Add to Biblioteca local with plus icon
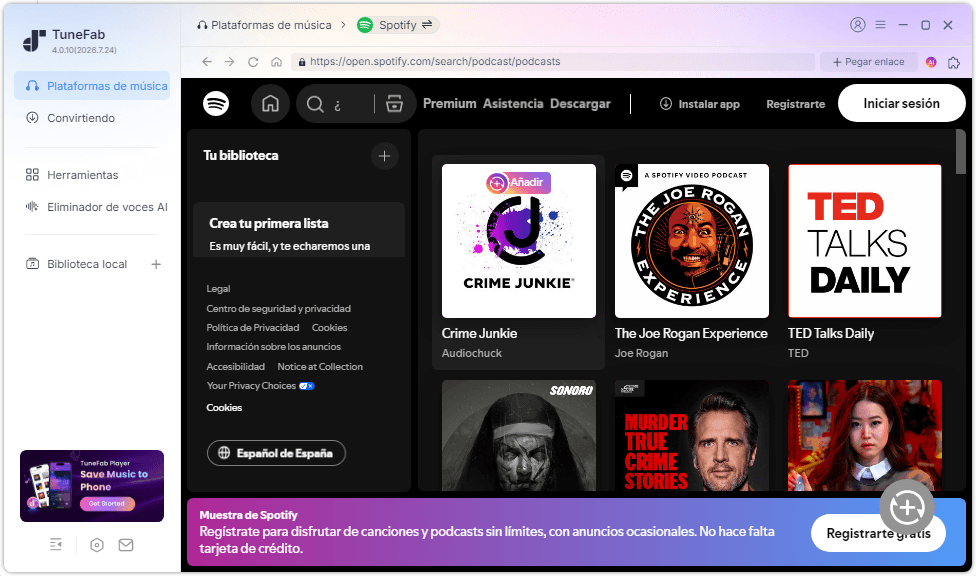Viewport: 976px width, 576px height. [x=156, y=264]
